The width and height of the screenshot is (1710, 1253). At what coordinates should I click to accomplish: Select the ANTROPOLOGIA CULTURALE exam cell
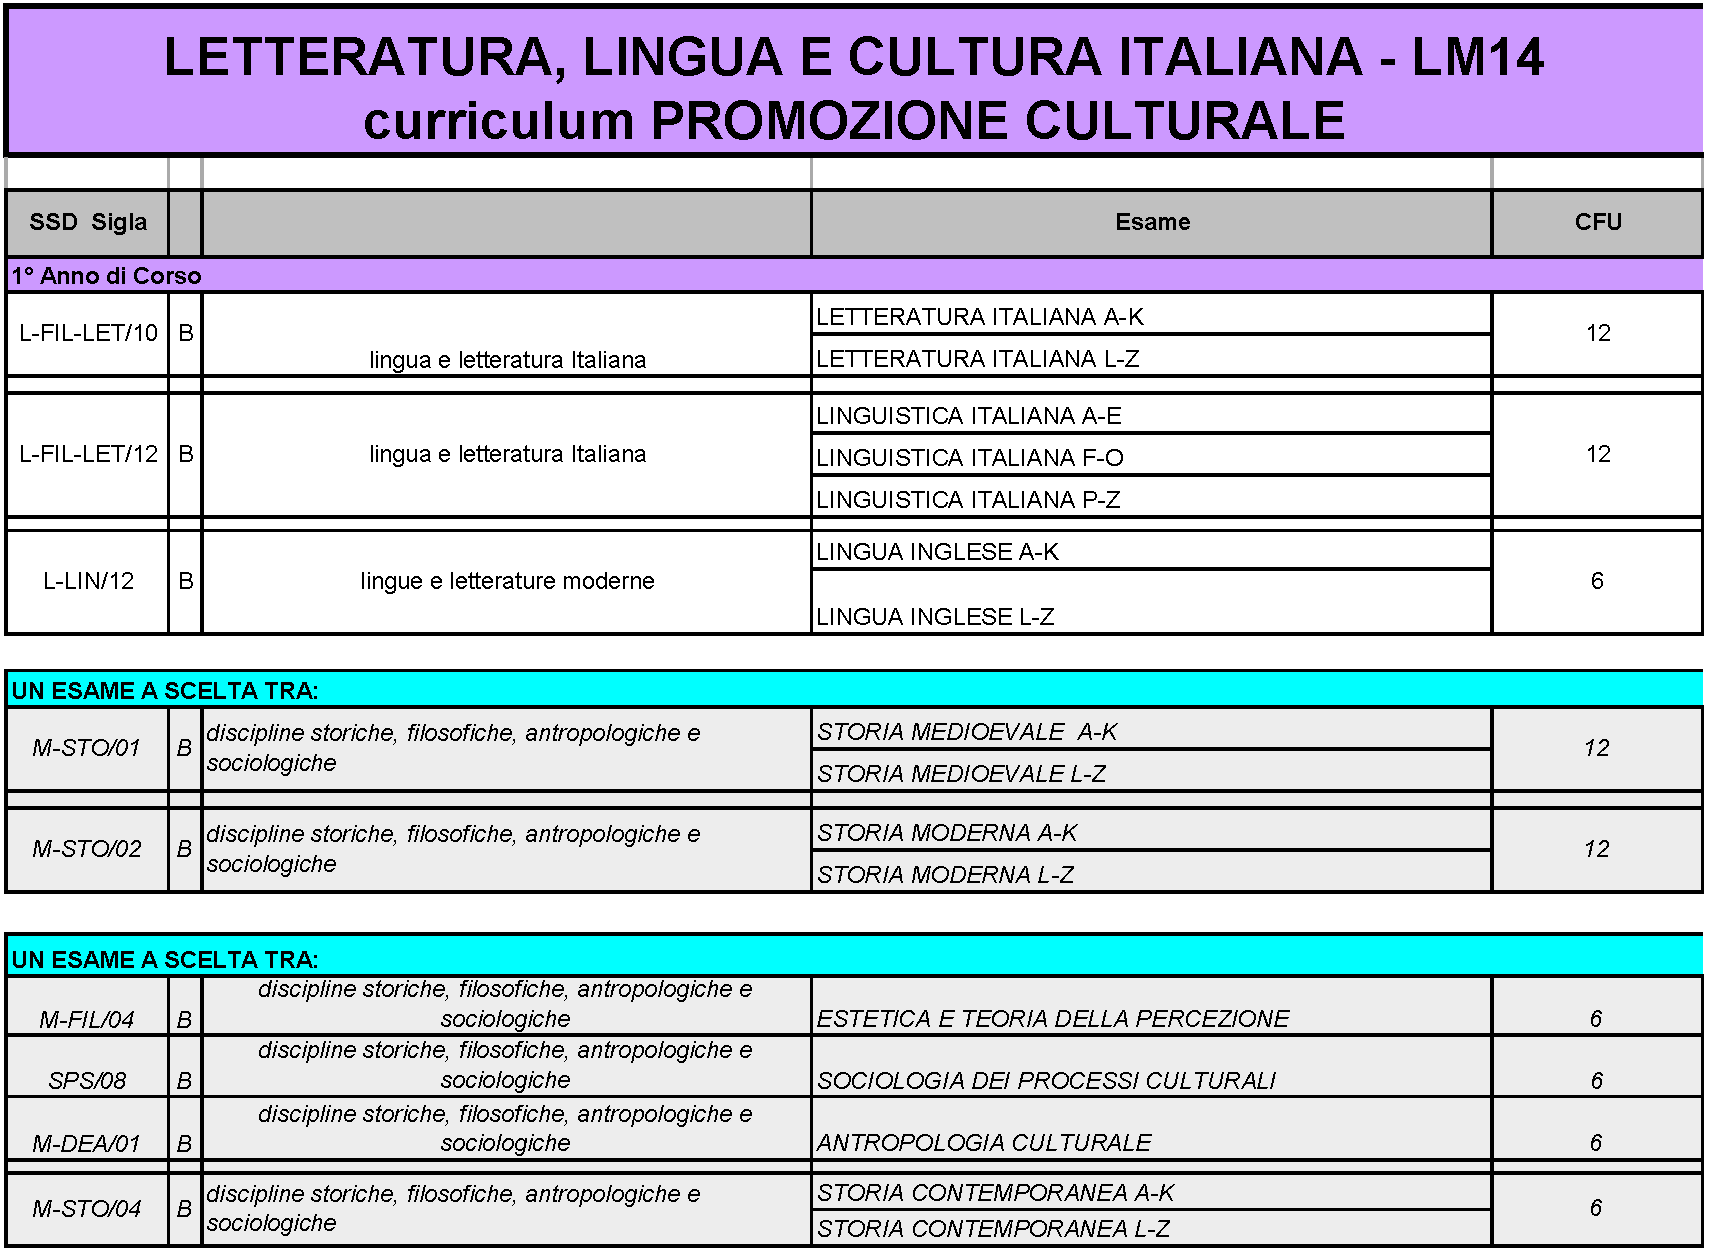coord(984,1143)
